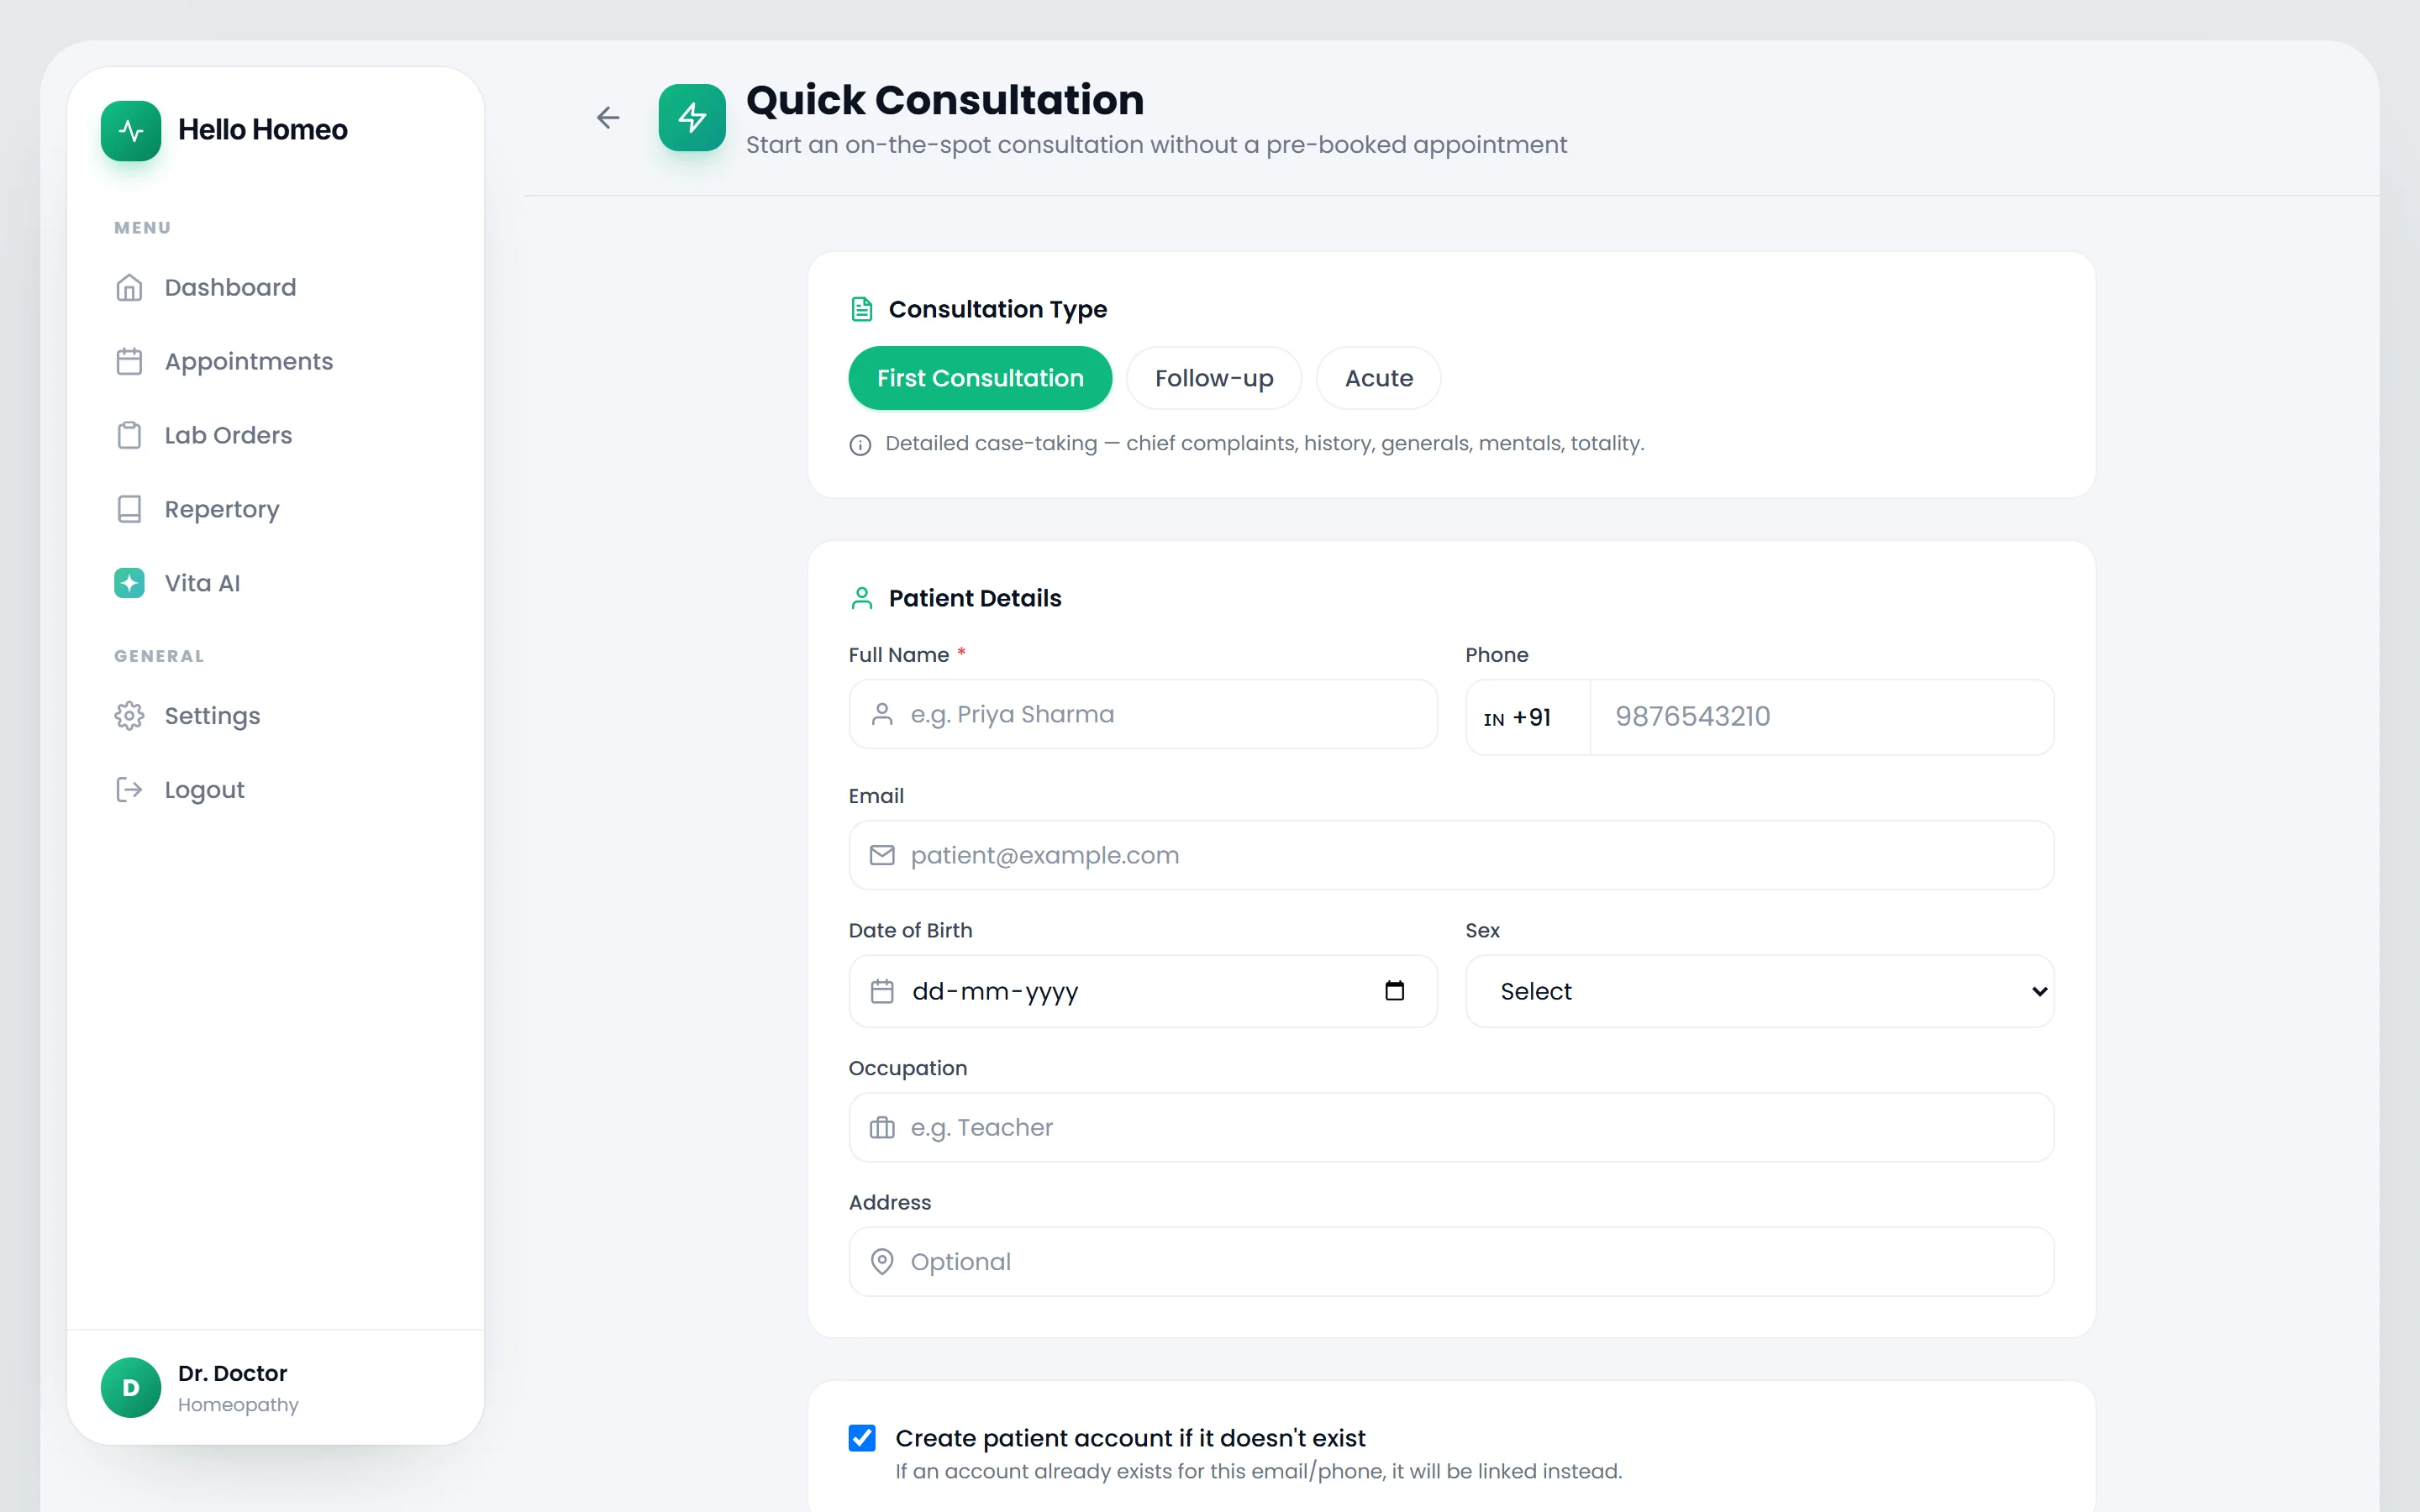
Task: Open the date picker calendar button
Action: click(x=1395, y=991)
